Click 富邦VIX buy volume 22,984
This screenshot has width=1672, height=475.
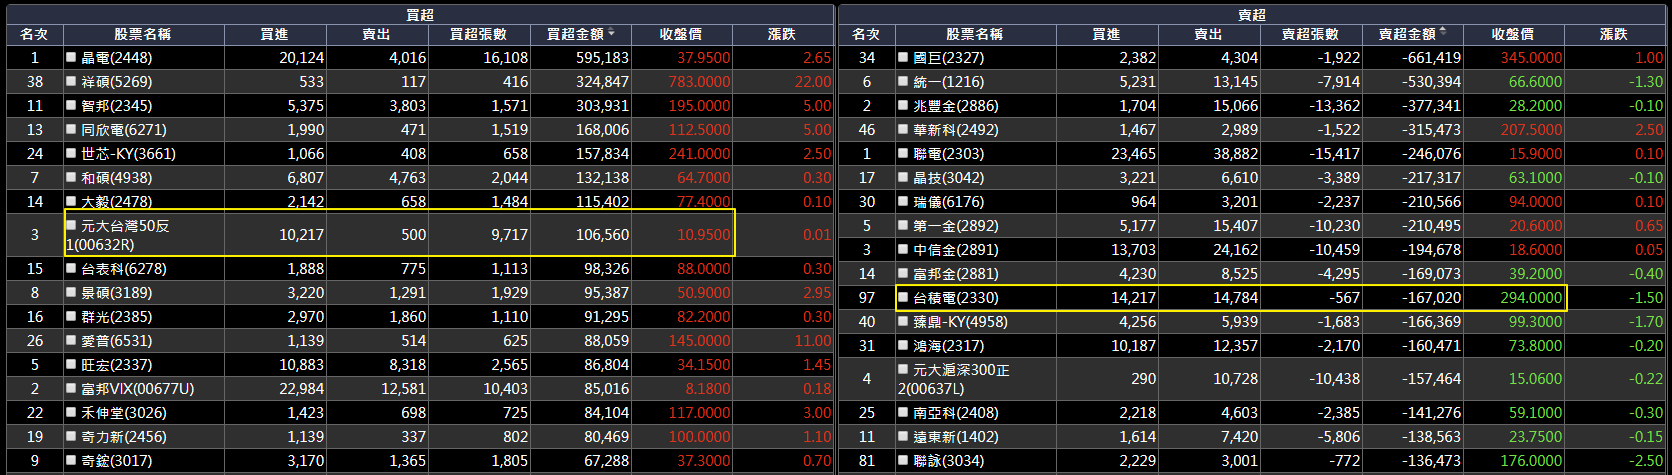[x=301, y=389]
